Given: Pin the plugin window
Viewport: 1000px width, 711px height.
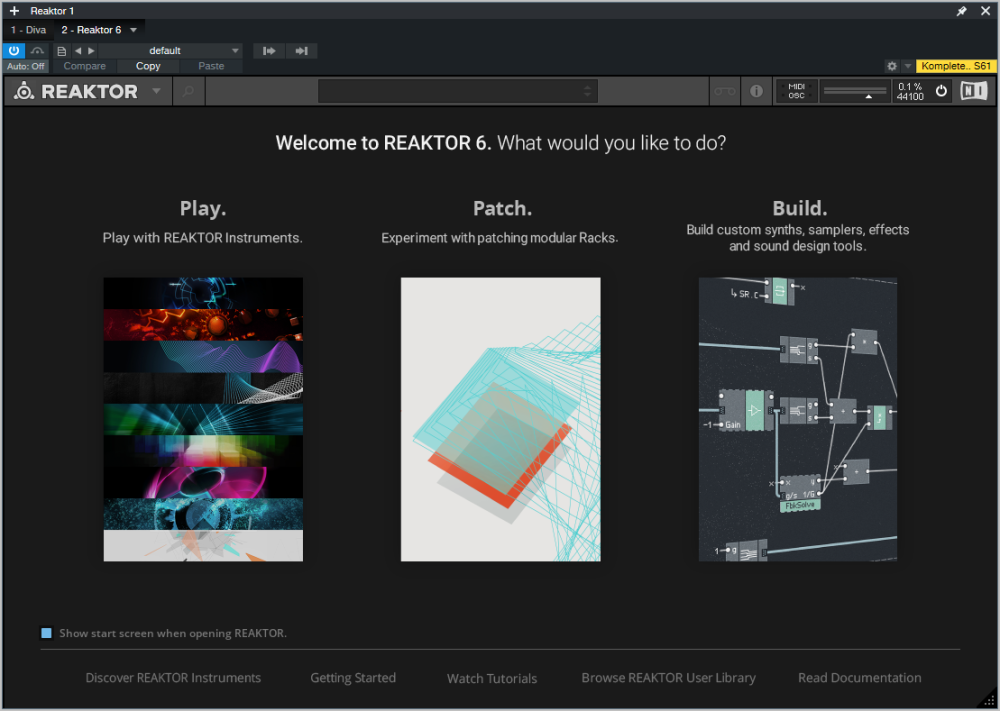Looking at the screenshot, I should [x=962, y=11].
